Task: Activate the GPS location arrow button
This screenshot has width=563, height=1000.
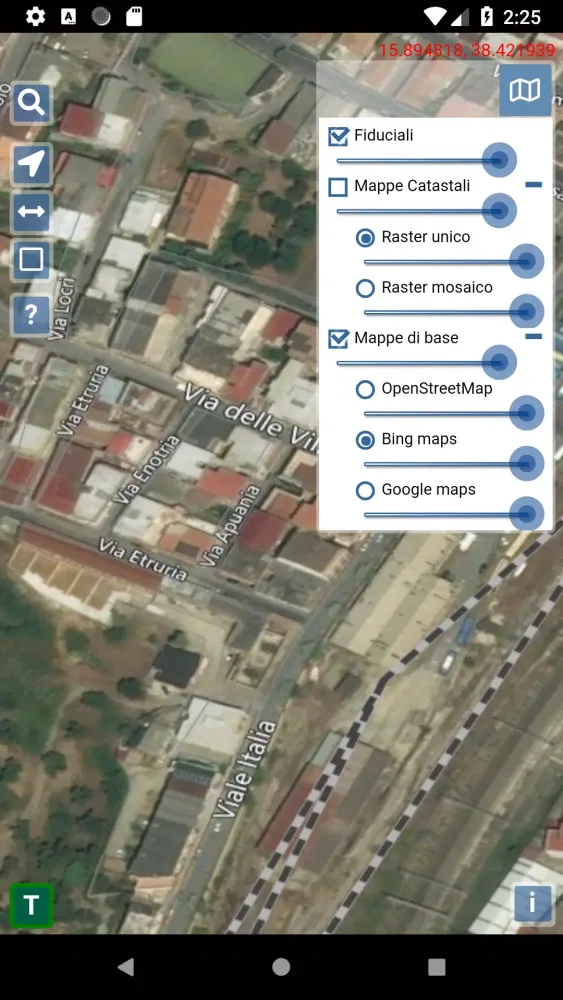Action: 31,164
